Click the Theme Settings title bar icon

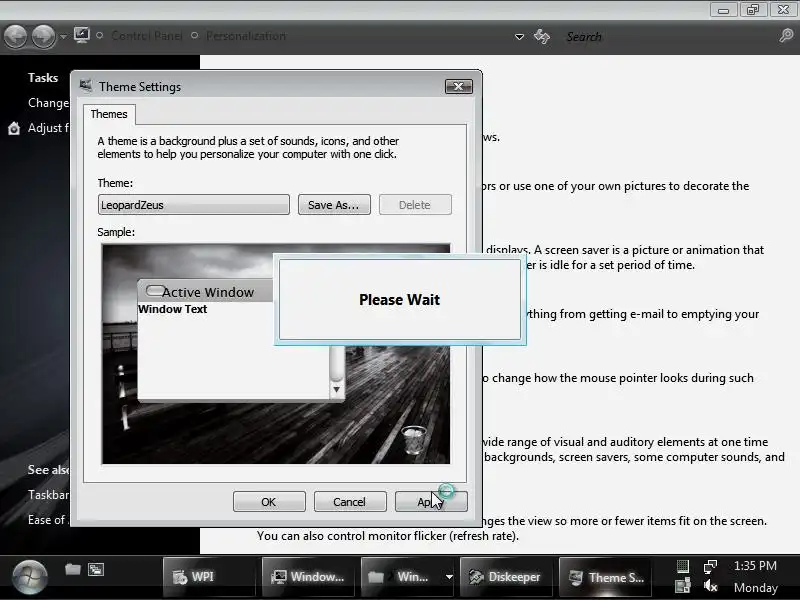[x=86, y=86]
